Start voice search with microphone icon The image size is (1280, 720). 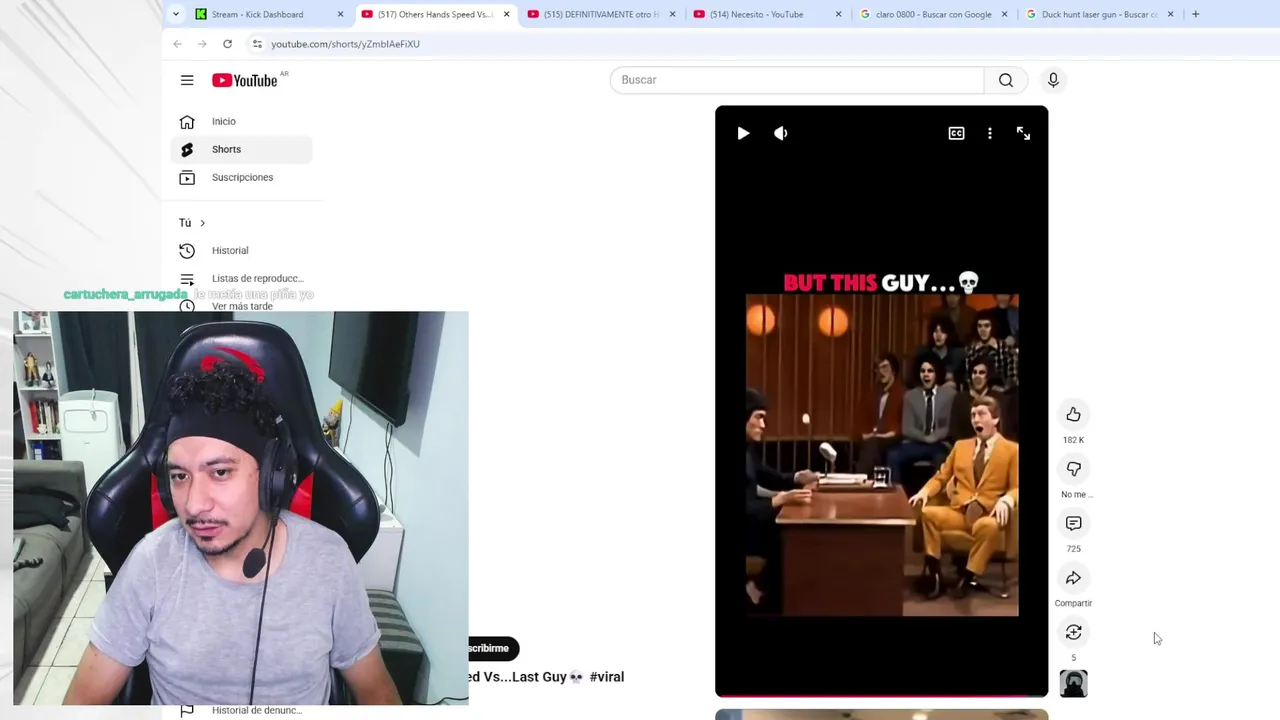pyautogui.click(x=1053, y=80)
